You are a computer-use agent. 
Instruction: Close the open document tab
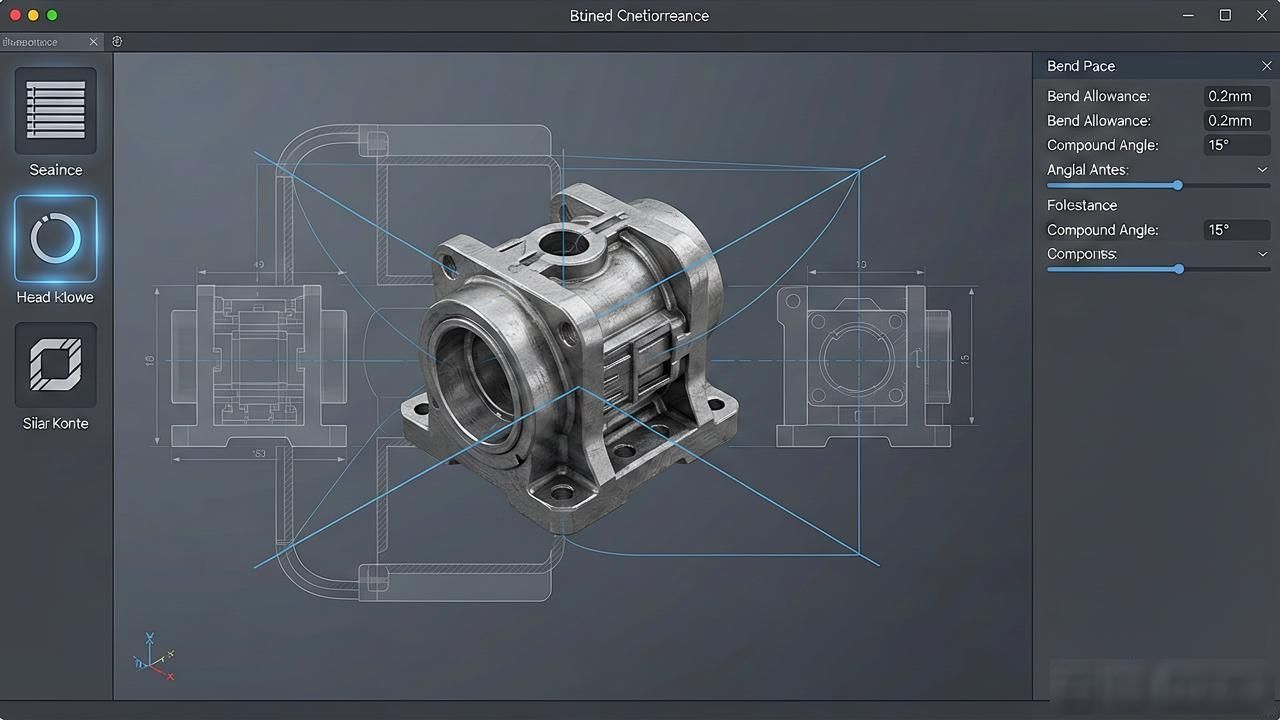click(94, 42)
